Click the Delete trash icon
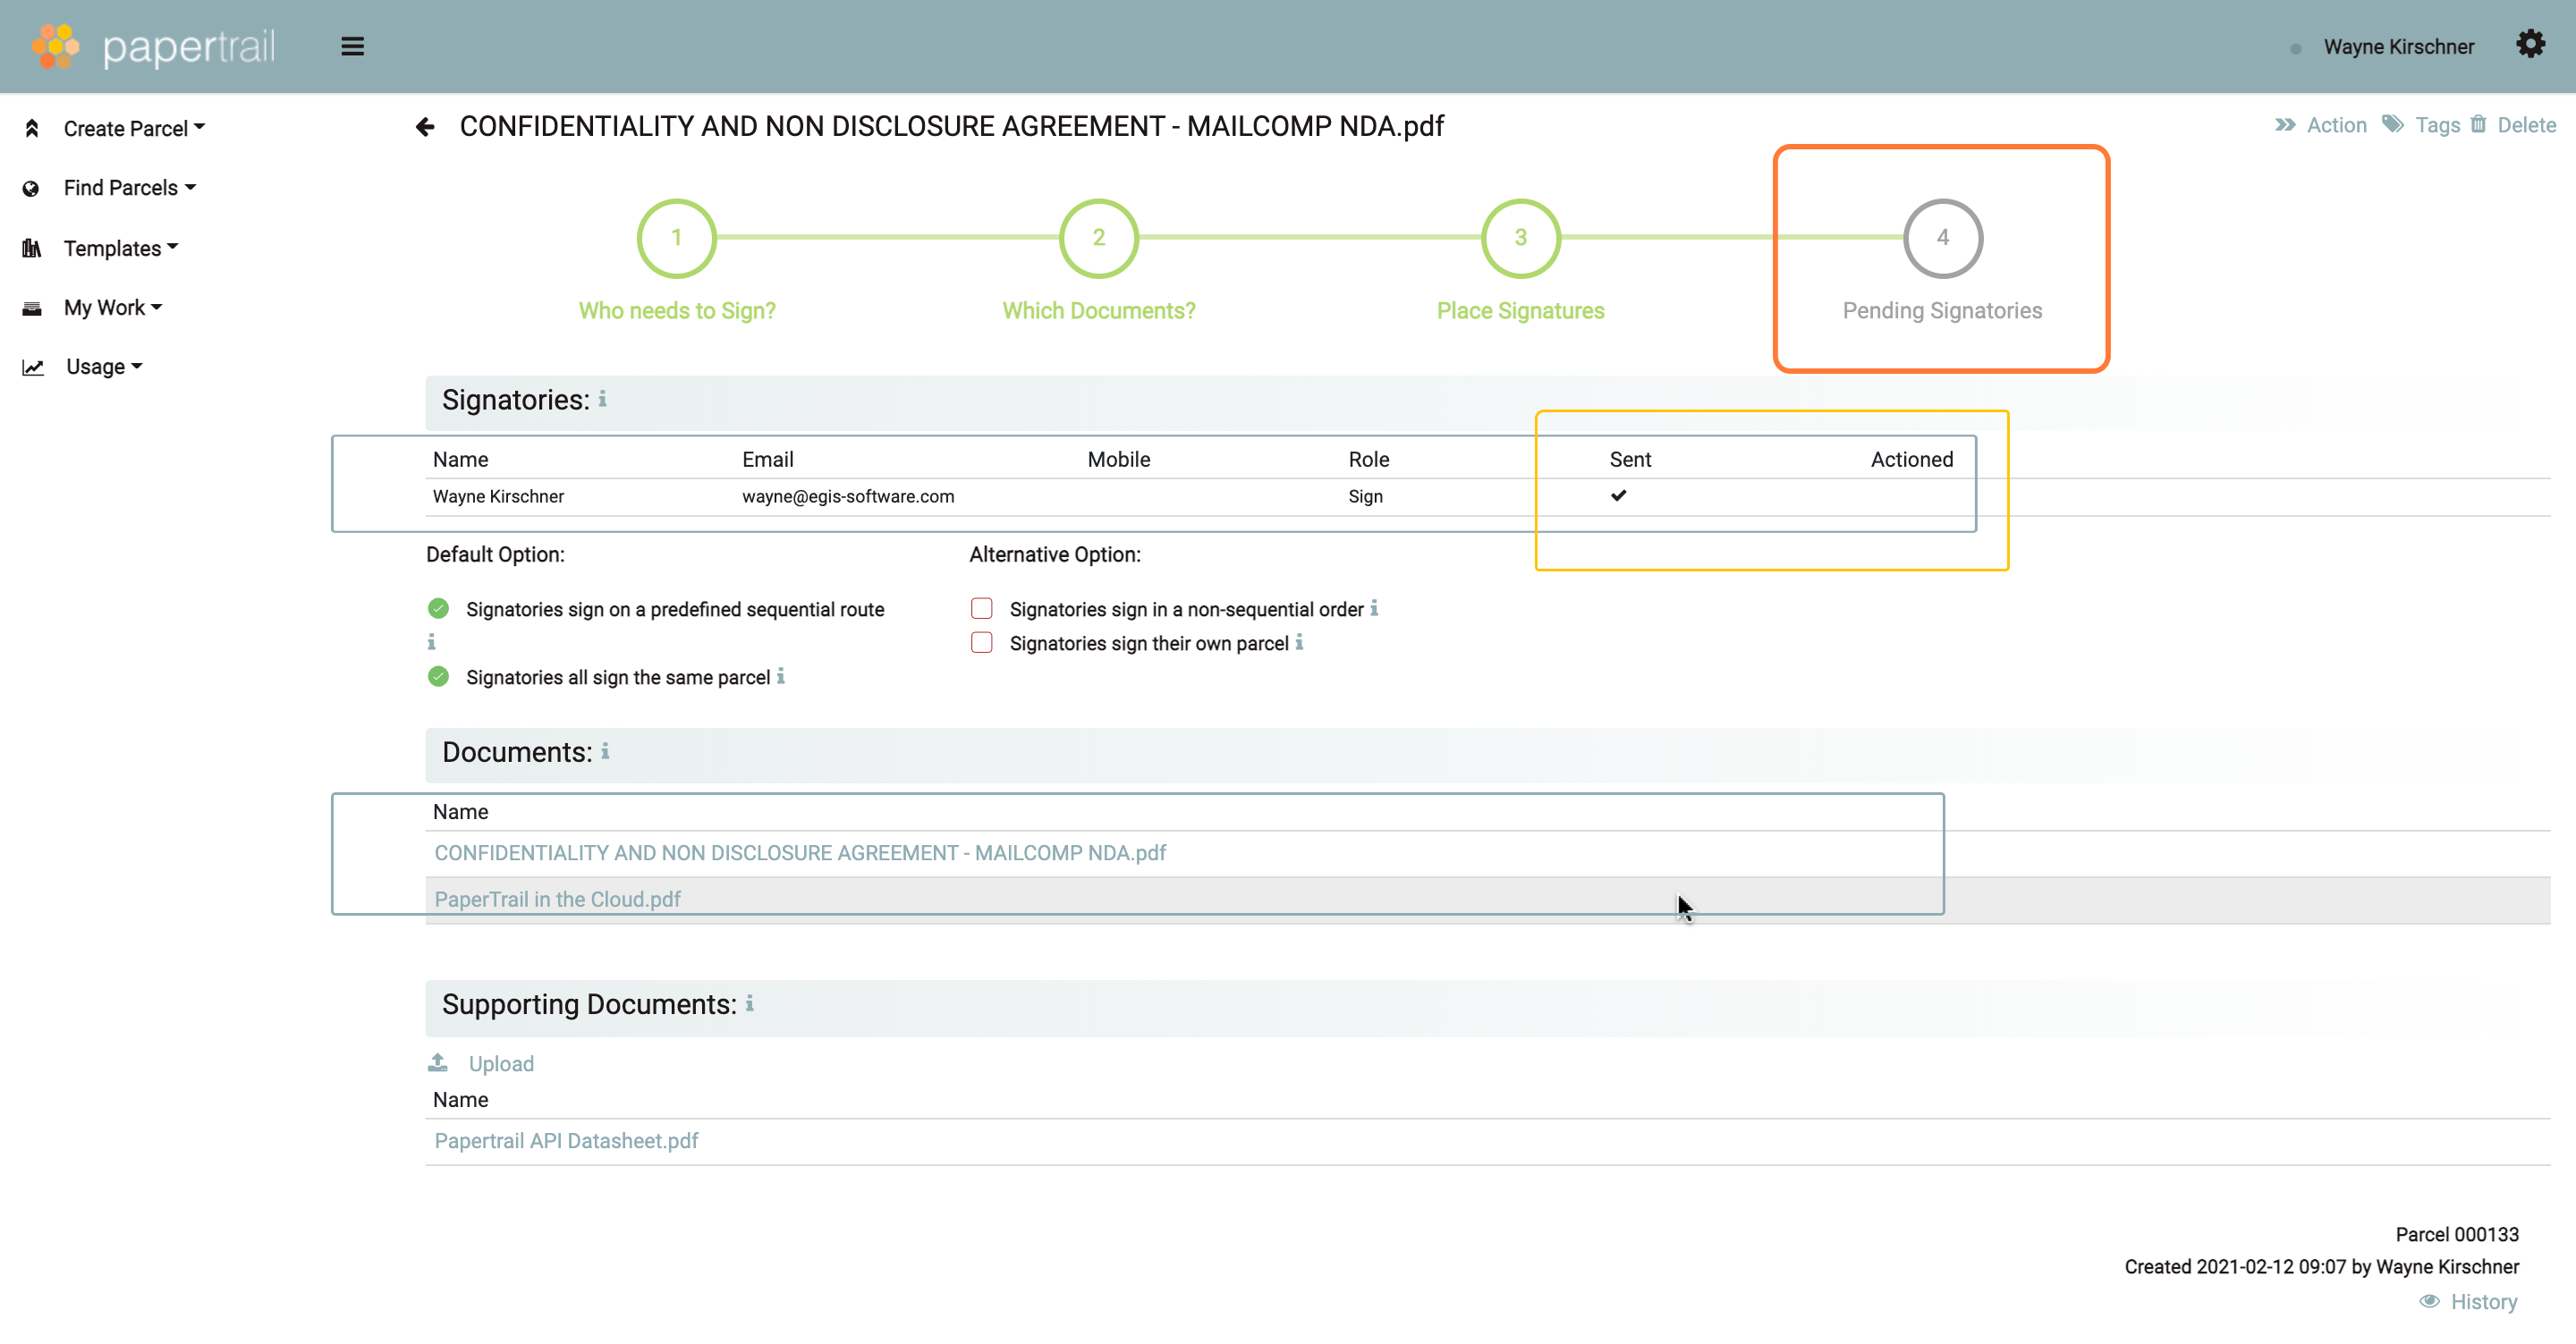The image size is (2576, 1344). [x=2478, y=124]
